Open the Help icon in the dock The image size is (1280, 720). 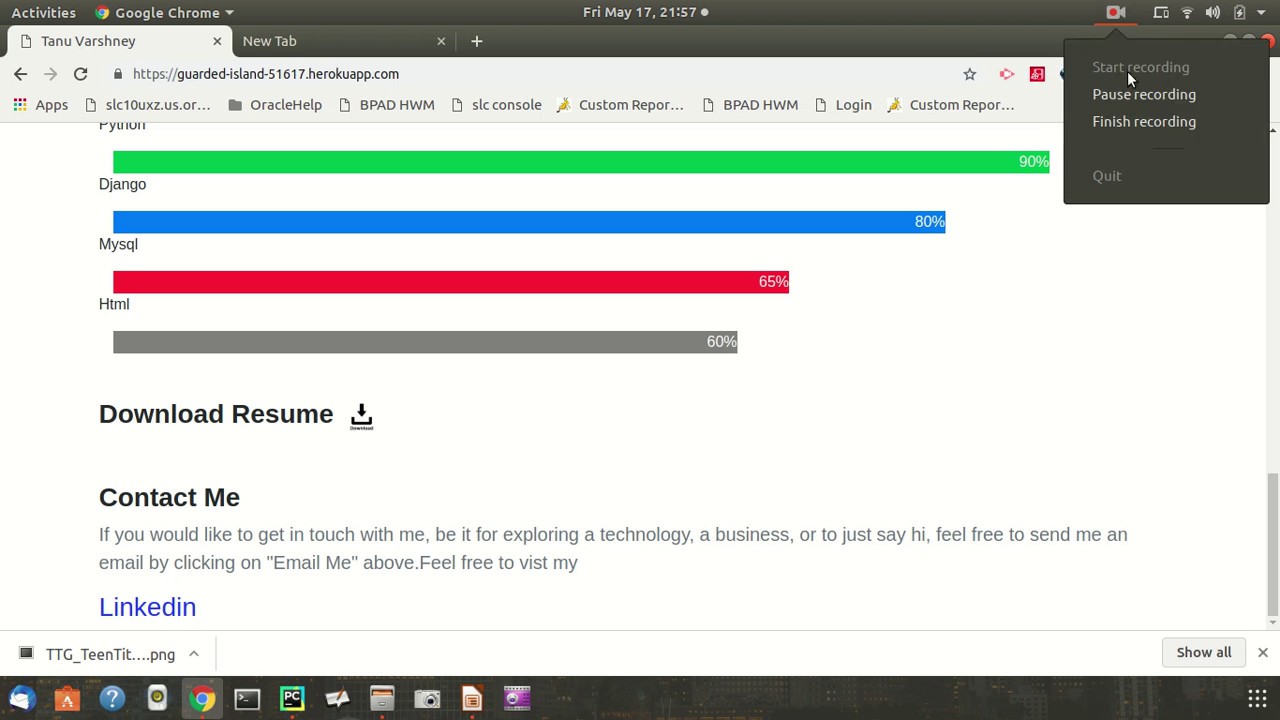tap(112, 698)
